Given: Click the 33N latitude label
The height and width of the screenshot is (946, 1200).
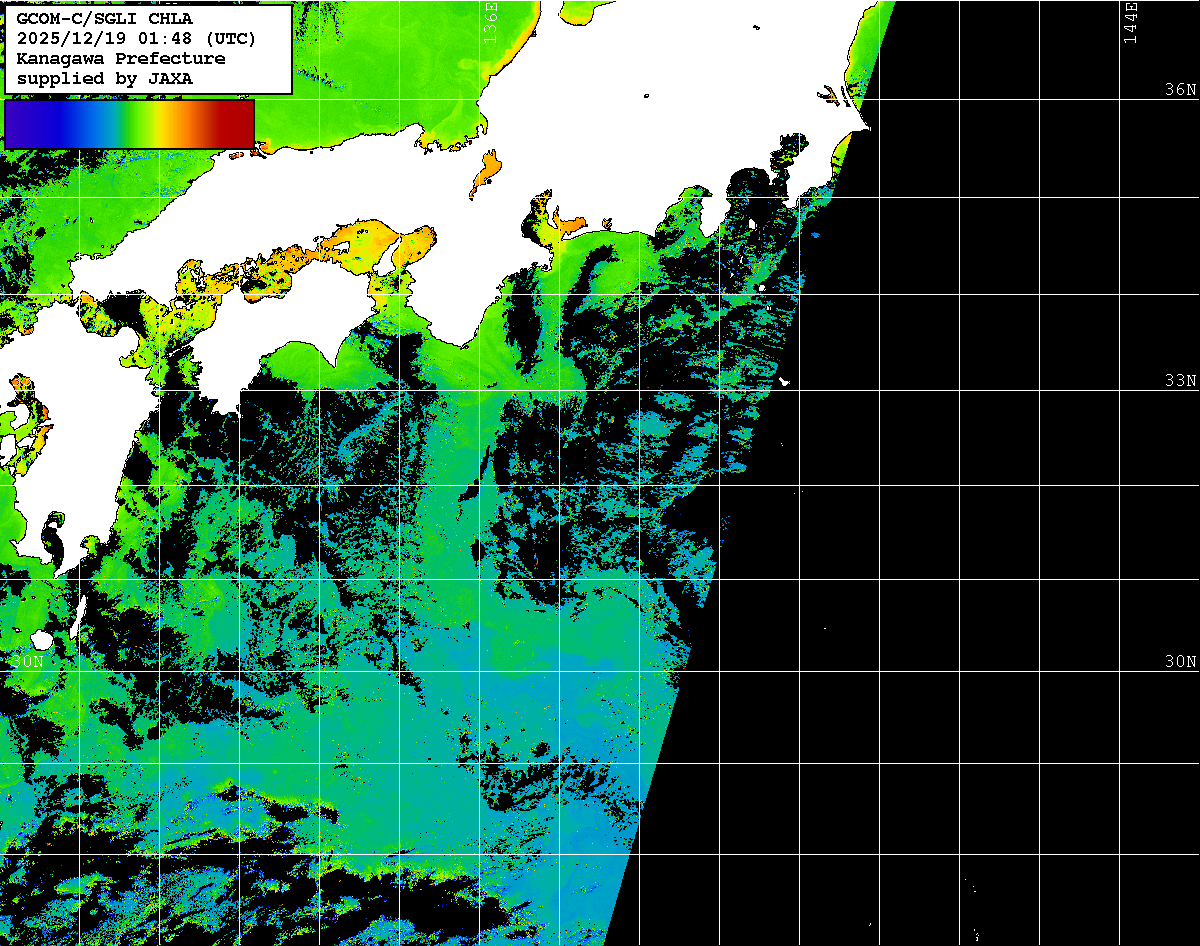Looking at the screenshot, I should pos(1180,381).
